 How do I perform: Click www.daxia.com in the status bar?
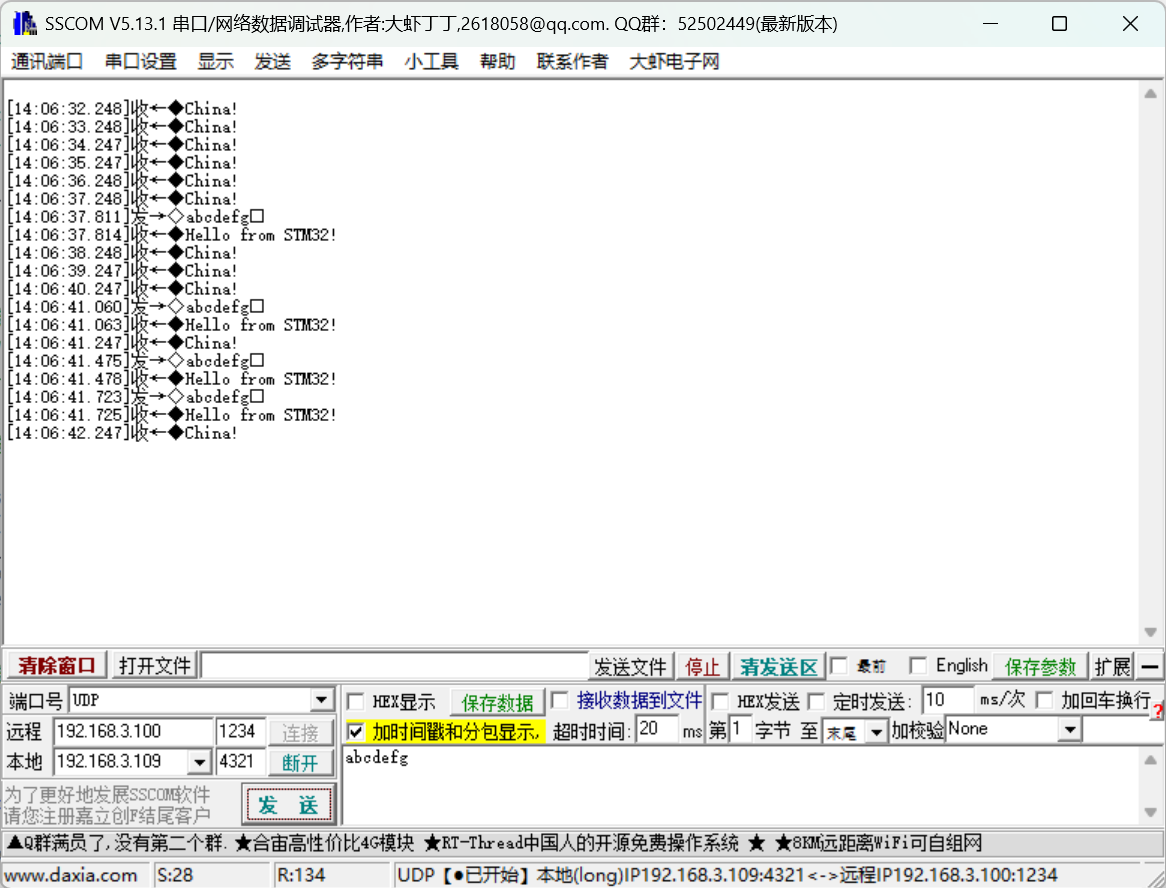pyautogui.click(x=71, y=875)
